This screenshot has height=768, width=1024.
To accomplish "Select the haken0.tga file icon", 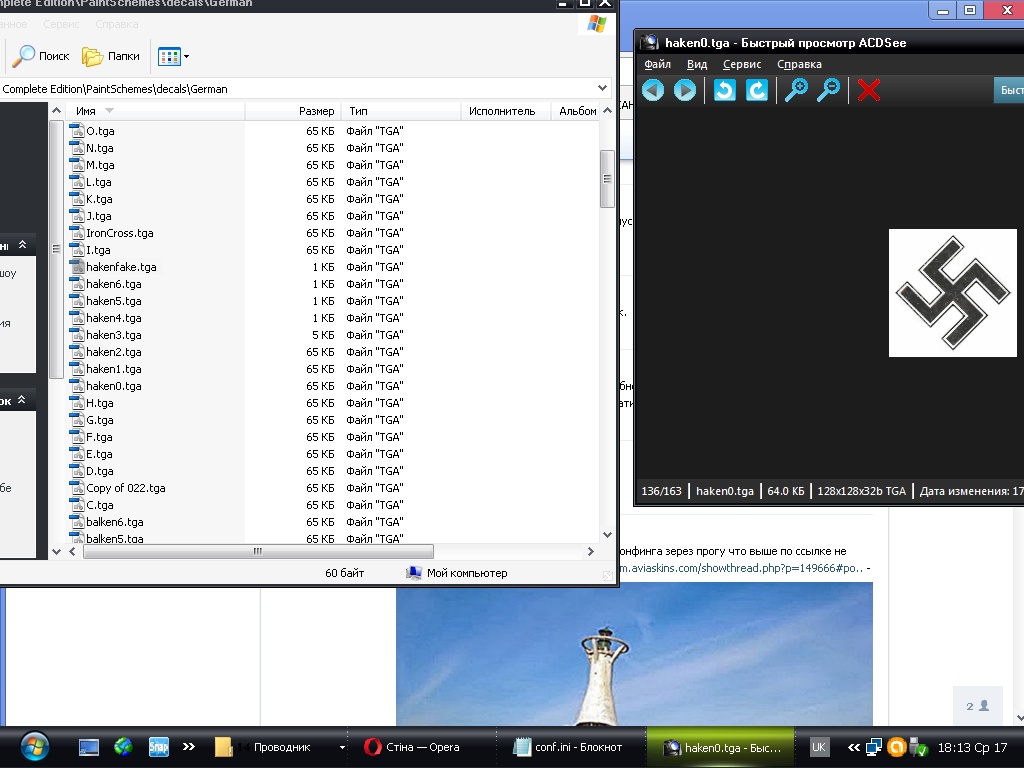I will coord(77,385).
